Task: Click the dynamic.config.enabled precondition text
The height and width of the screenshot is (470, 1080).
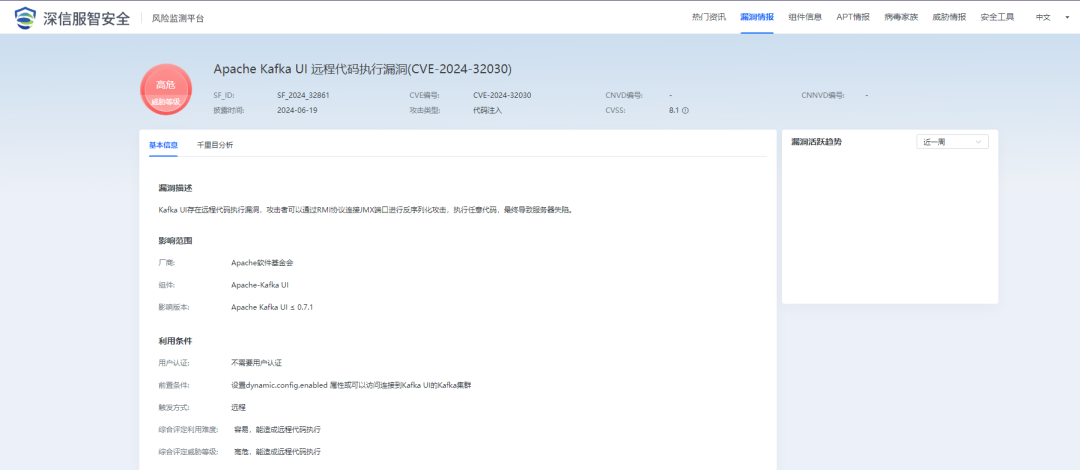Action: [x=351, y=385]
